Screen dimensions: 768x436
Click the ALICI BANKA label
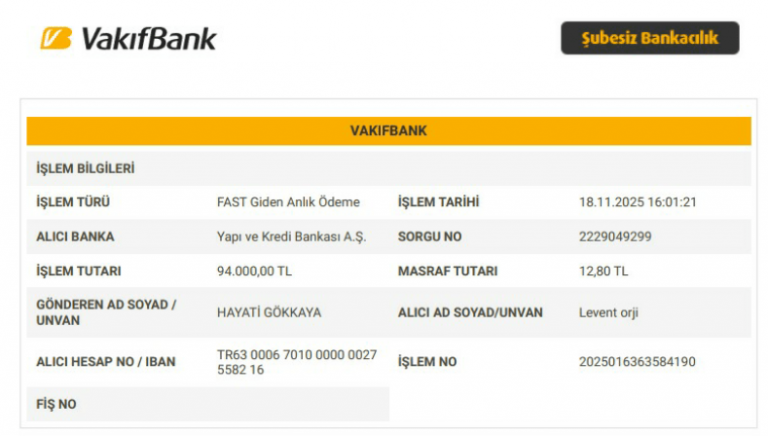[75, 237]
